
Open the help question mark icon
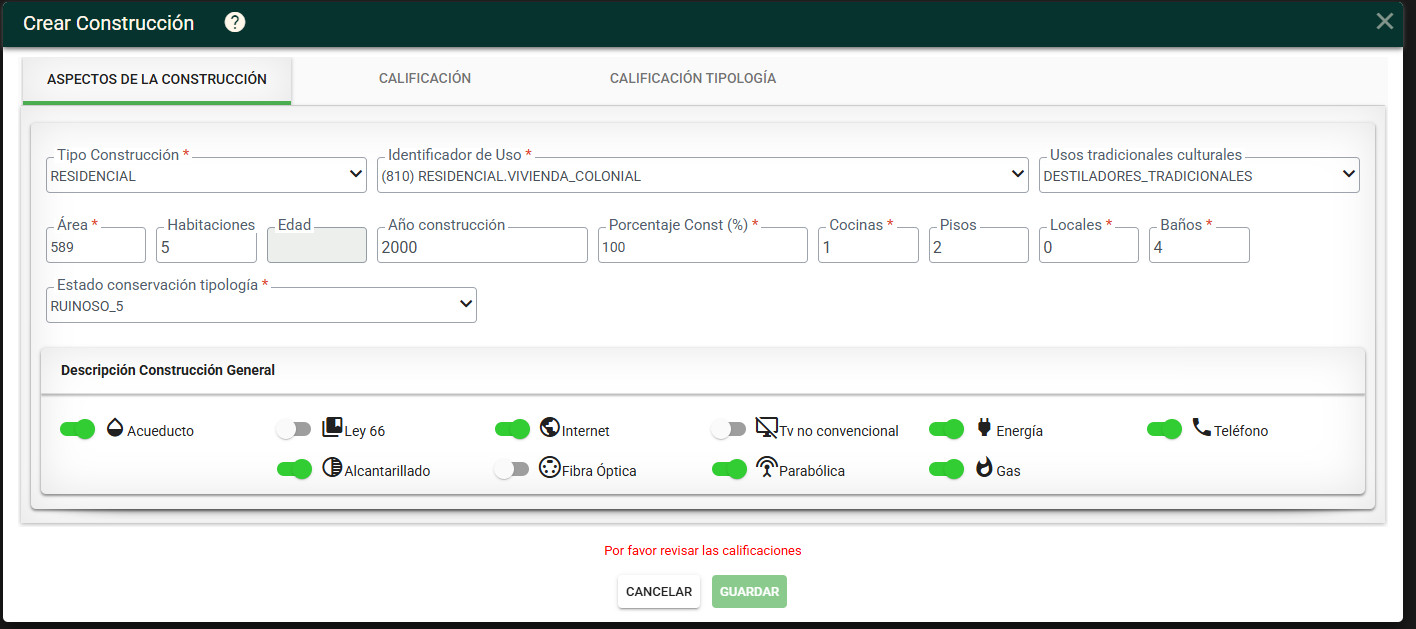click(x=235, y=22)
